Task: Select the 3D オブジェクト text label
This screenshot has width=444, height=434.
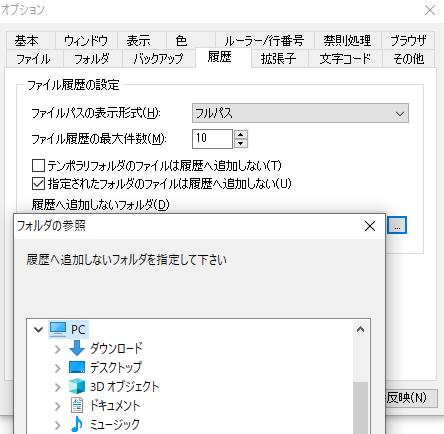Action: (x=124, y=387)
